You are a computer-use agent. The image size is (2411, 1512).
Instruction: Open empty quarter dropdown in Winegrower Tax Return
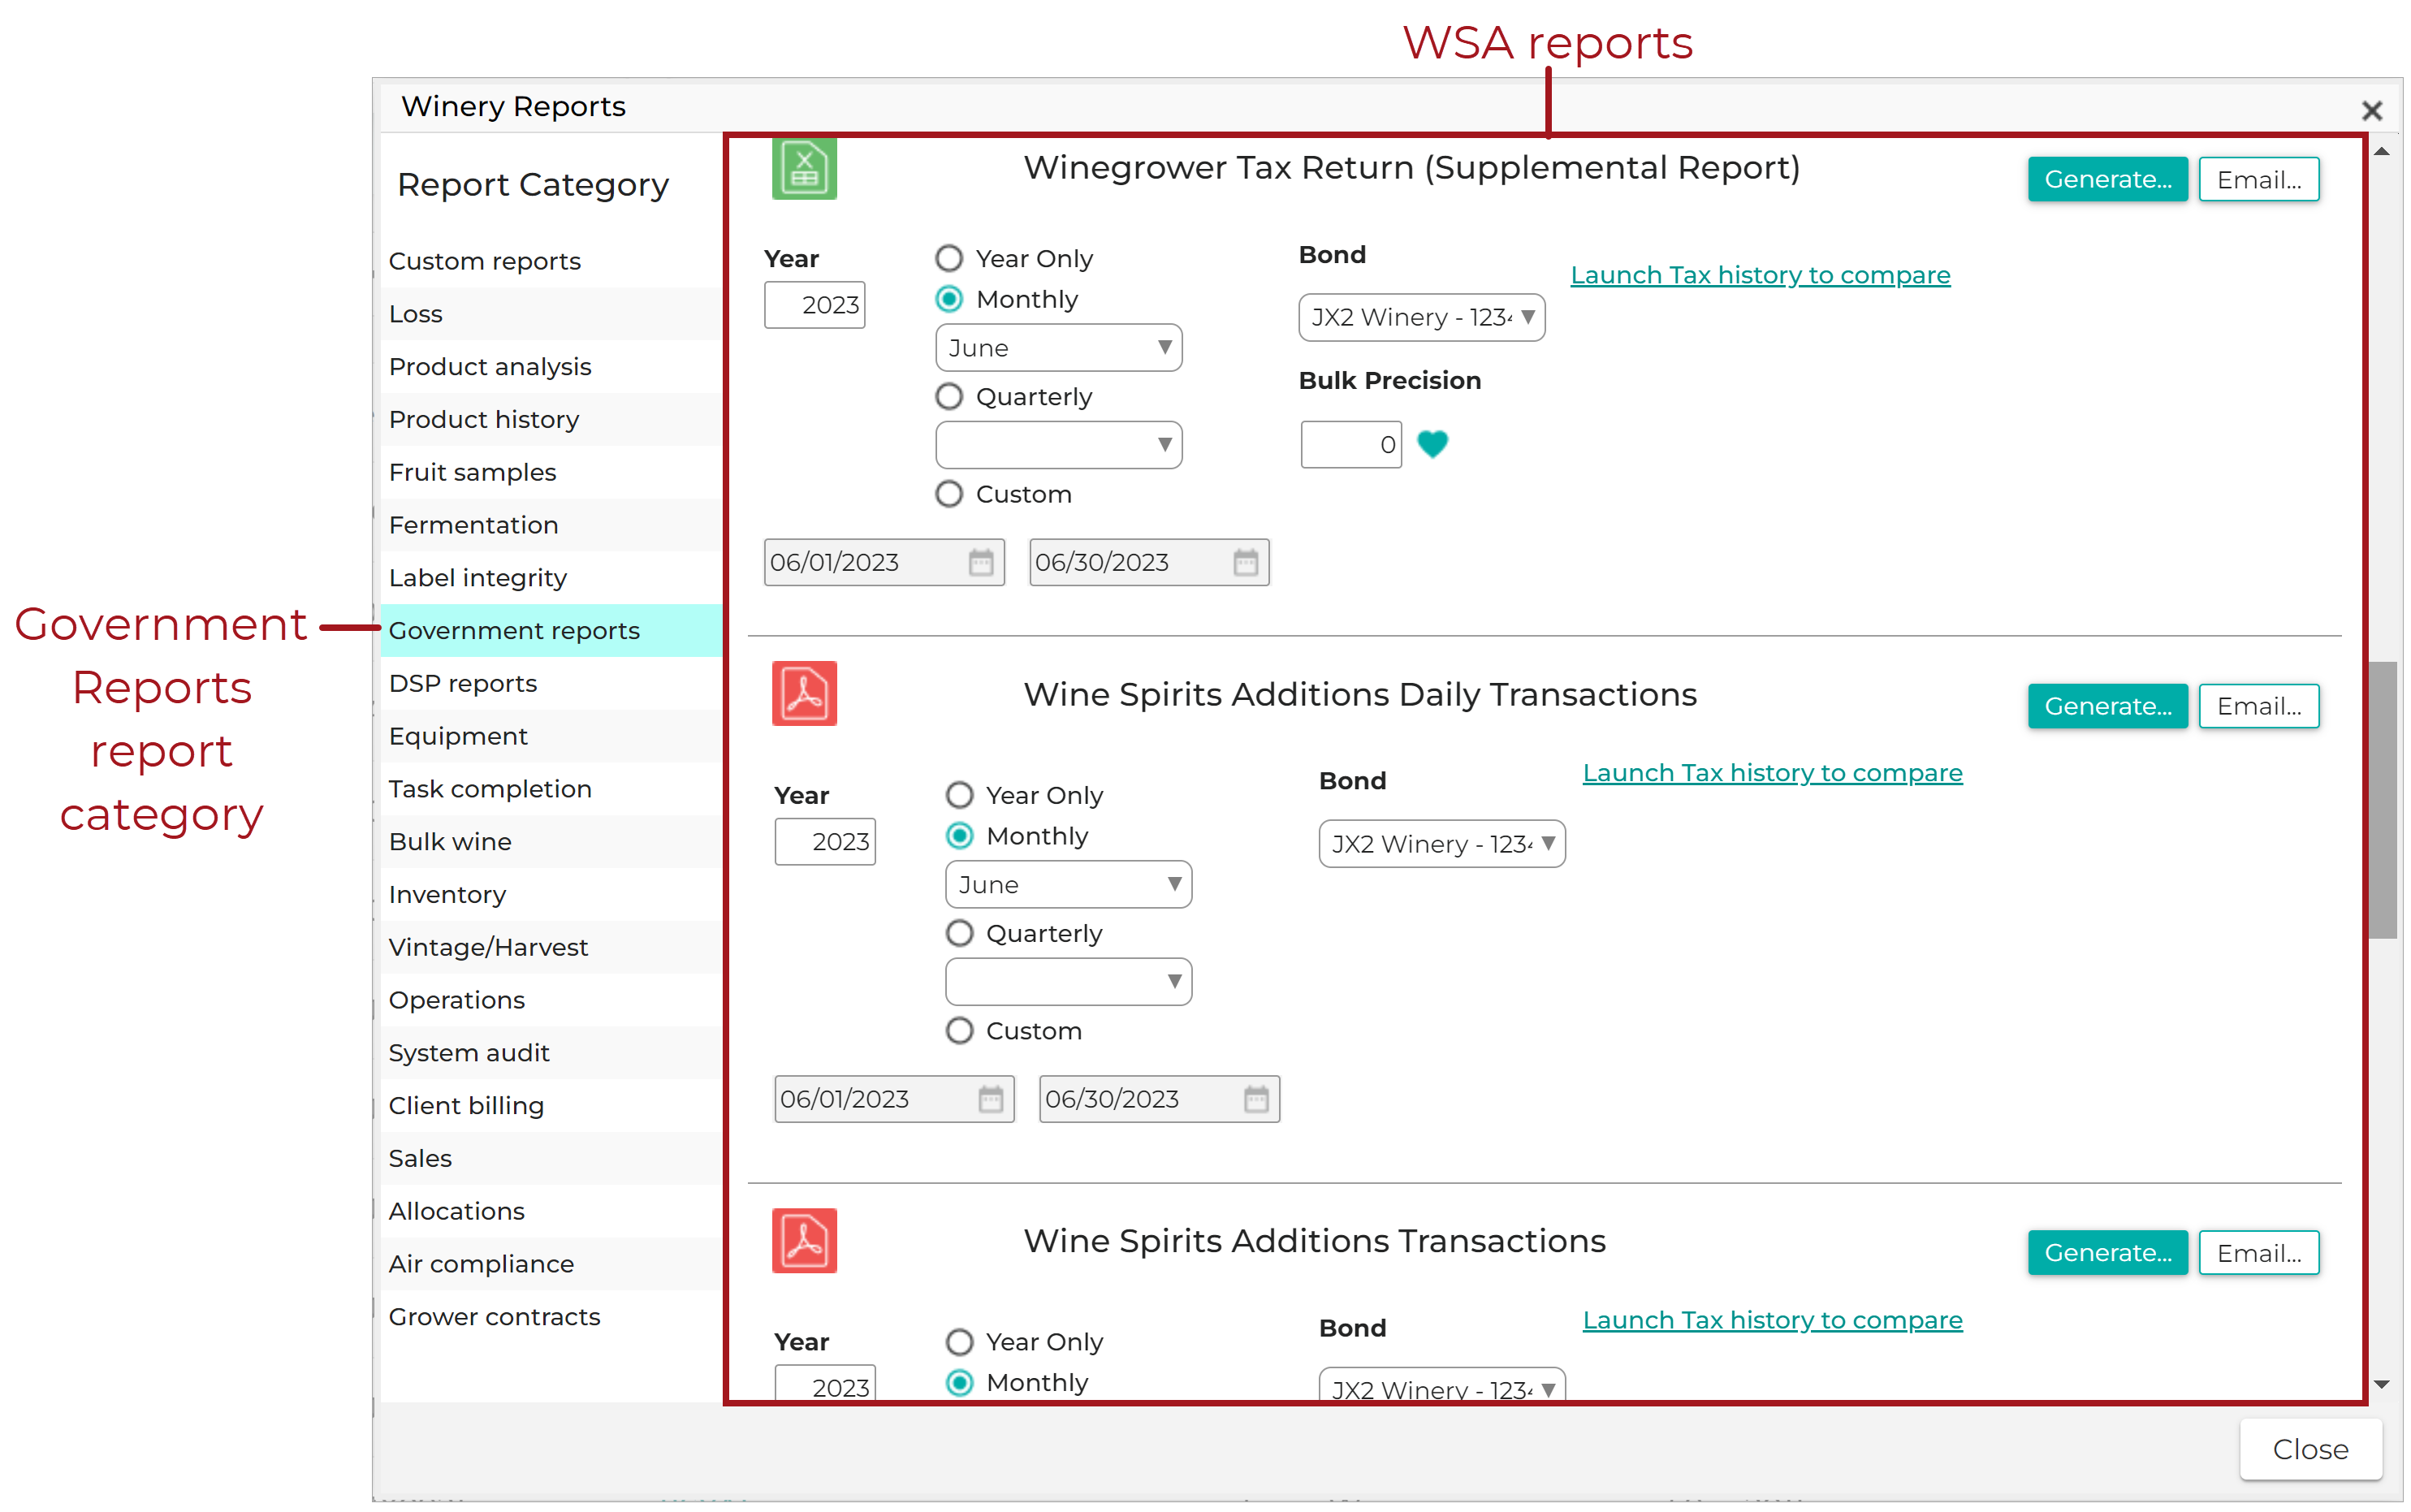(x=1058, y=445)
